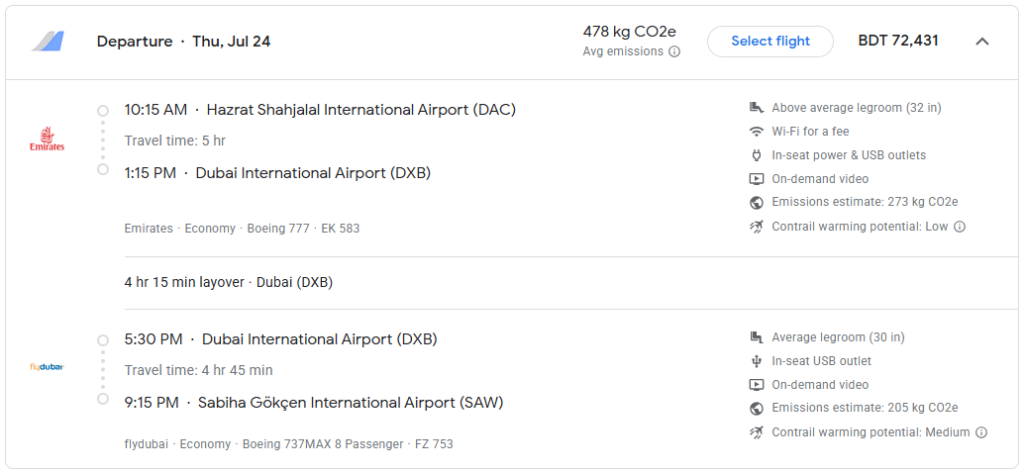Click the In-seat power & USB outlets icon
This screenshot has height=473, width=1024.
(x=756, y=155)
